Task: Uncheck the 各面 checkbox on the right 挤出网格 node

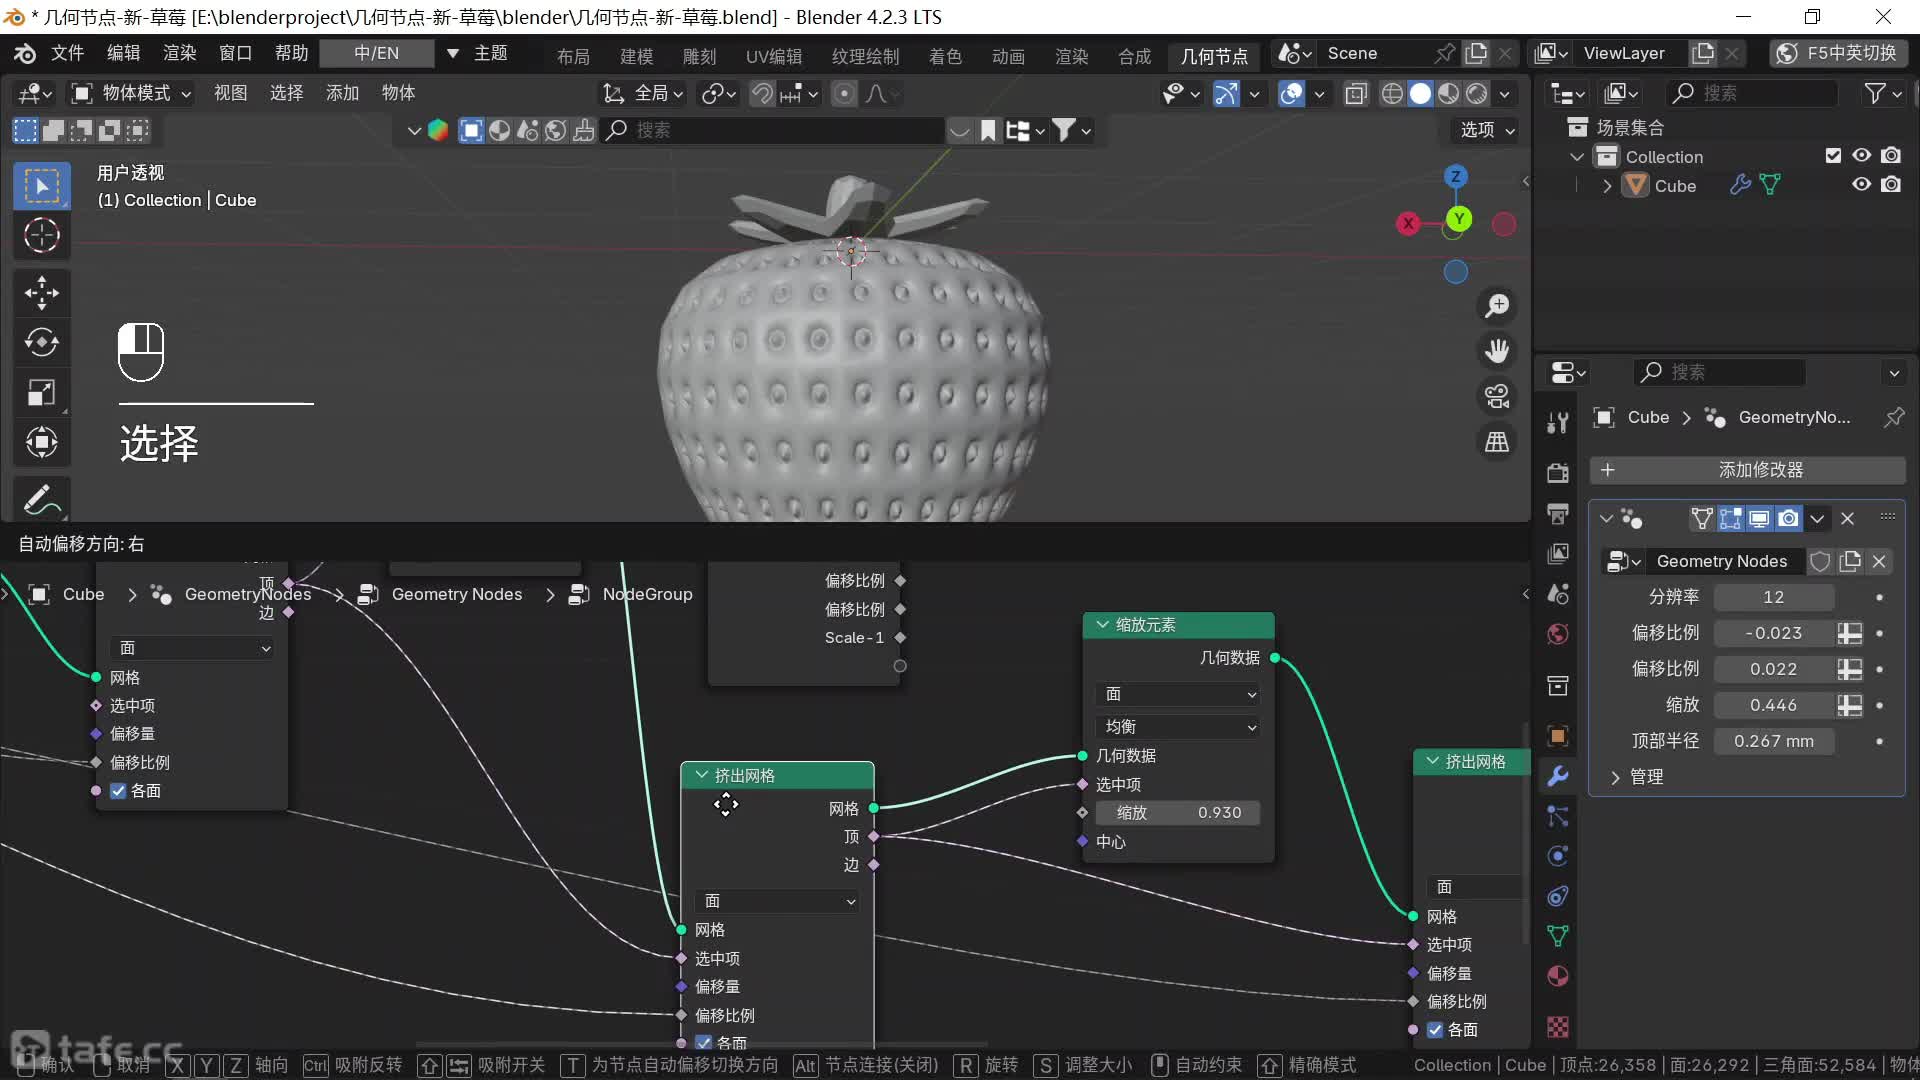Action: [x=1436, y=1030]
